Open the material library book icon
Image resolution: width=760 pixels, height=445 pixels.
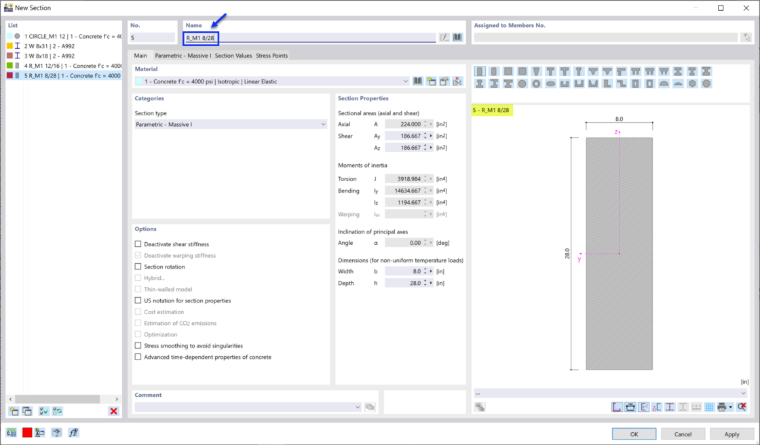point(418,81)
